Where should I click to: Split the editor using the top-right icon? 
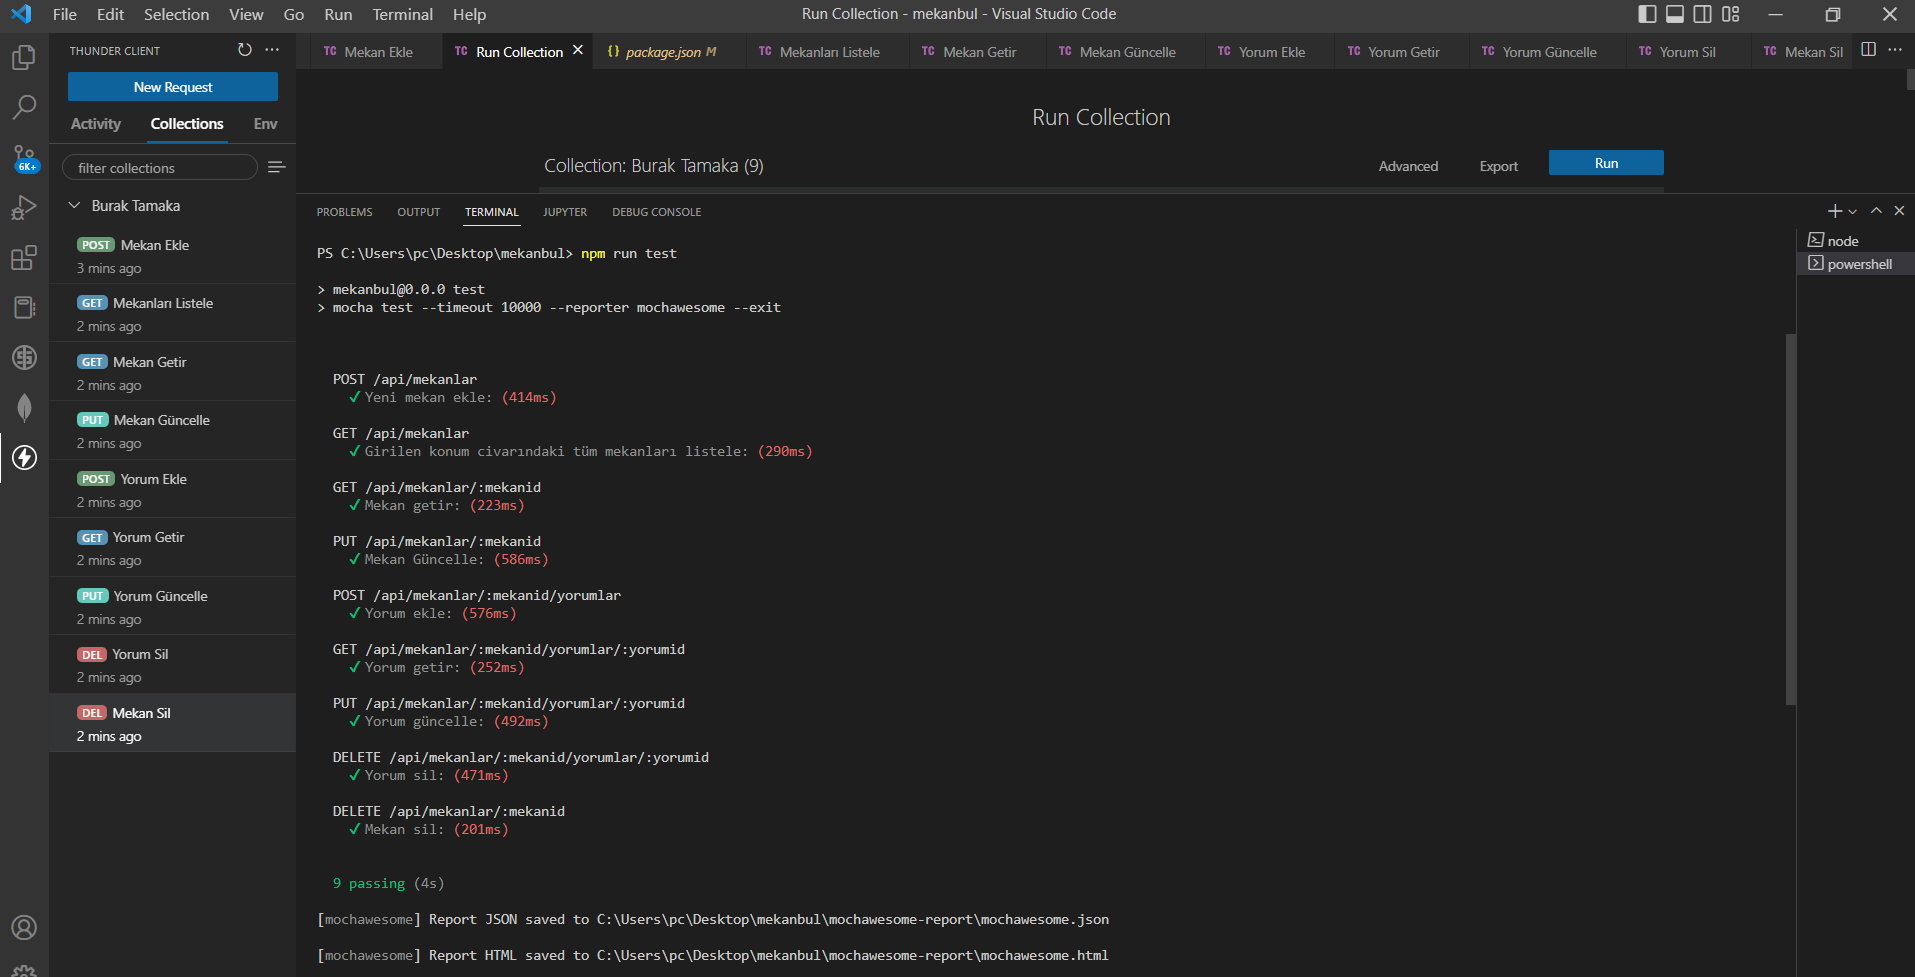[1869, 50]
